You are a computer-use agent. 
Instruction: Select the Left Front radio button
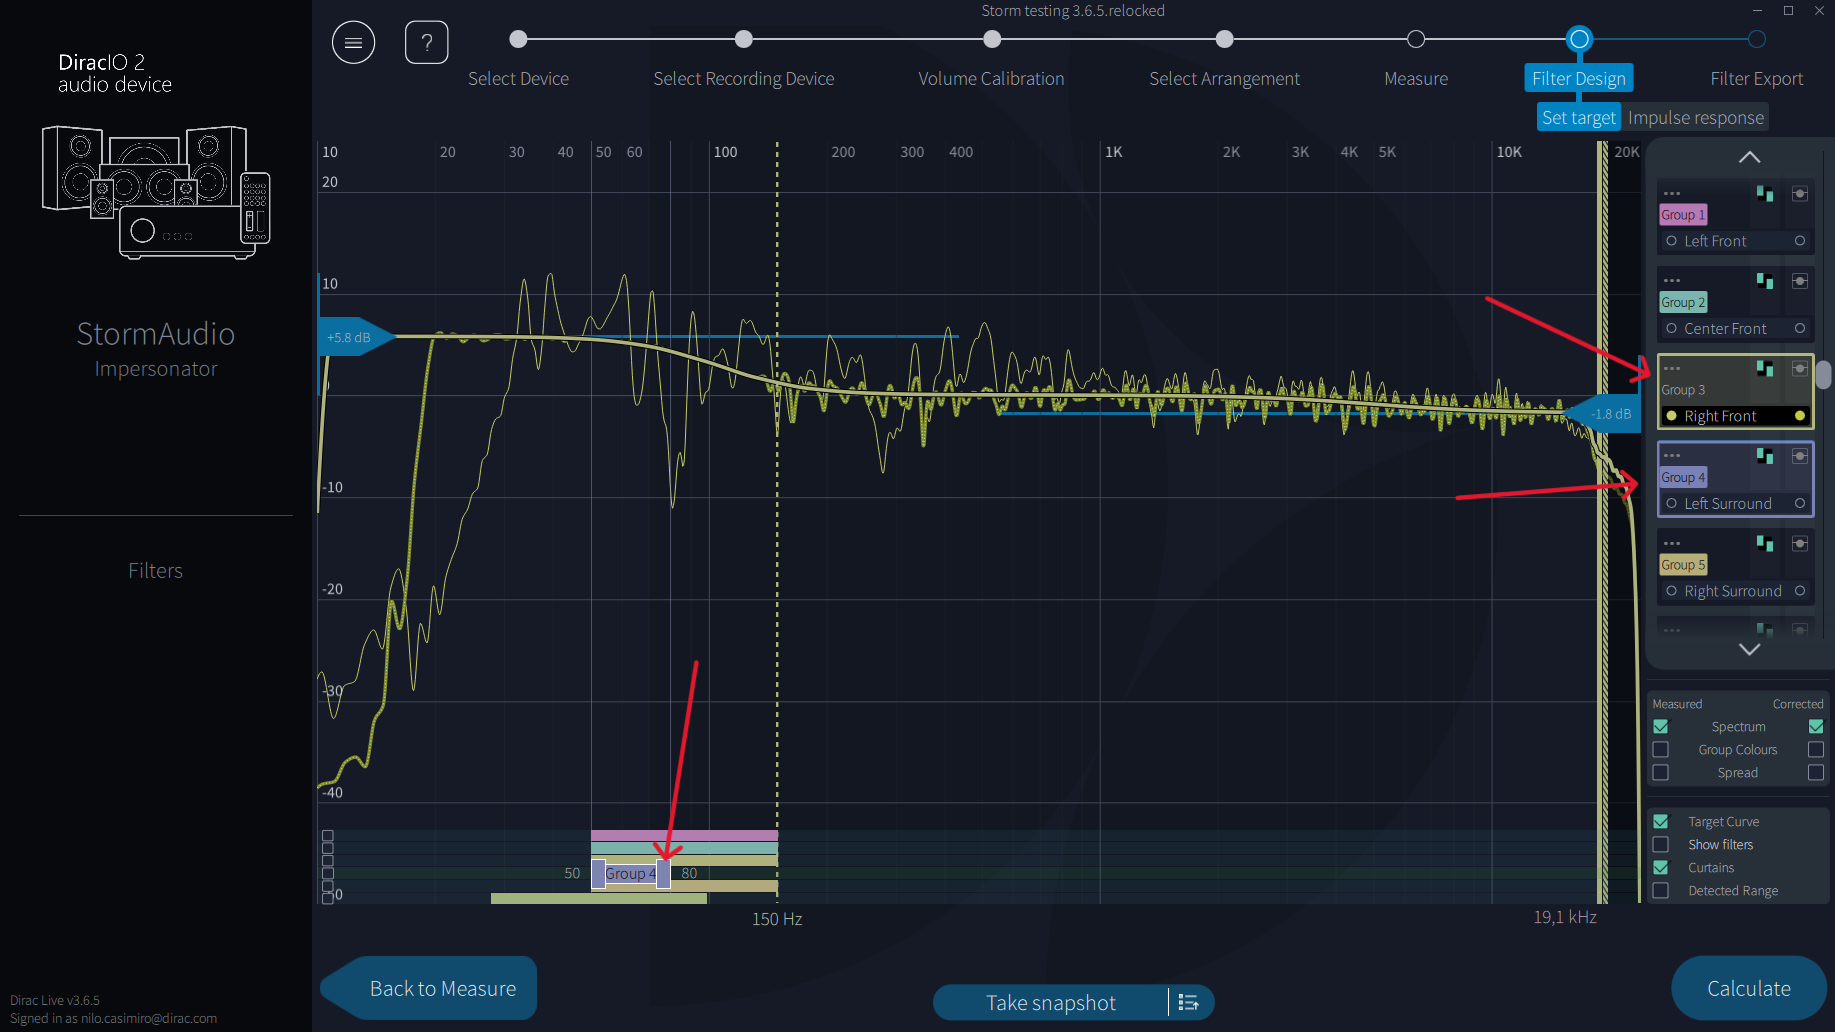click(1671, 241)
